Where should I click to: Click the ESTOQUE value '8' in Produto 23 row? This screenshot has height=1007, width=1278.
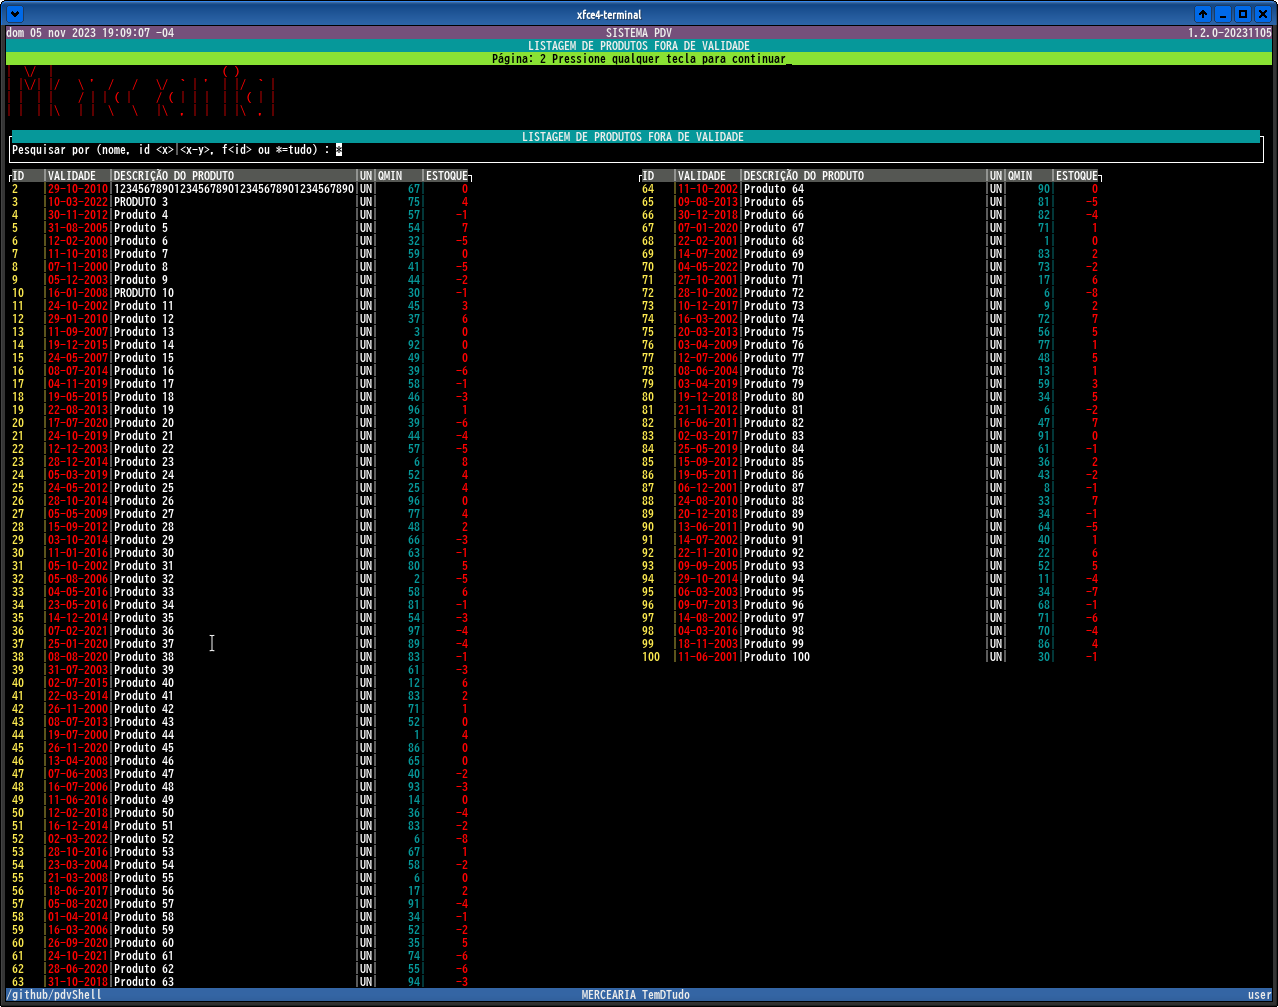tap(465, 462)
